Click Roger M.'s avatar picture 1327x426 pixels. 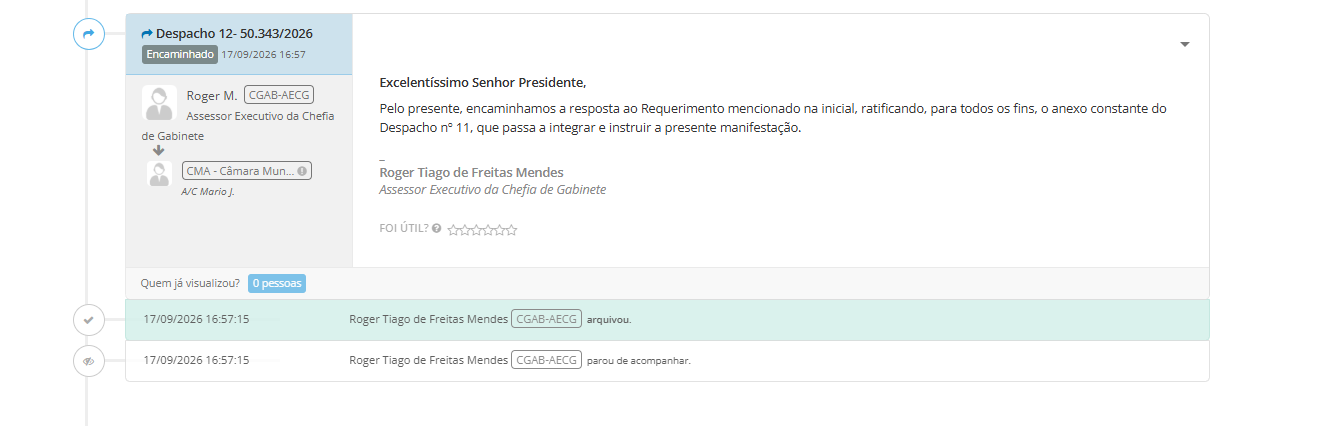point(159,103)
